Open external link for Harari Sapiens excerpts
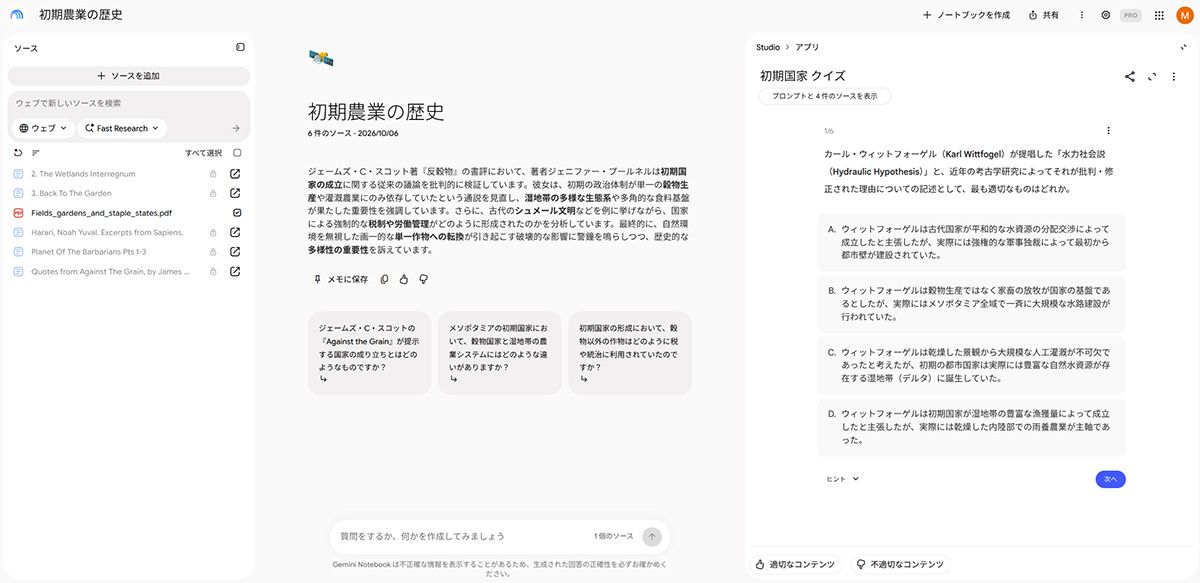 (236, 232)
